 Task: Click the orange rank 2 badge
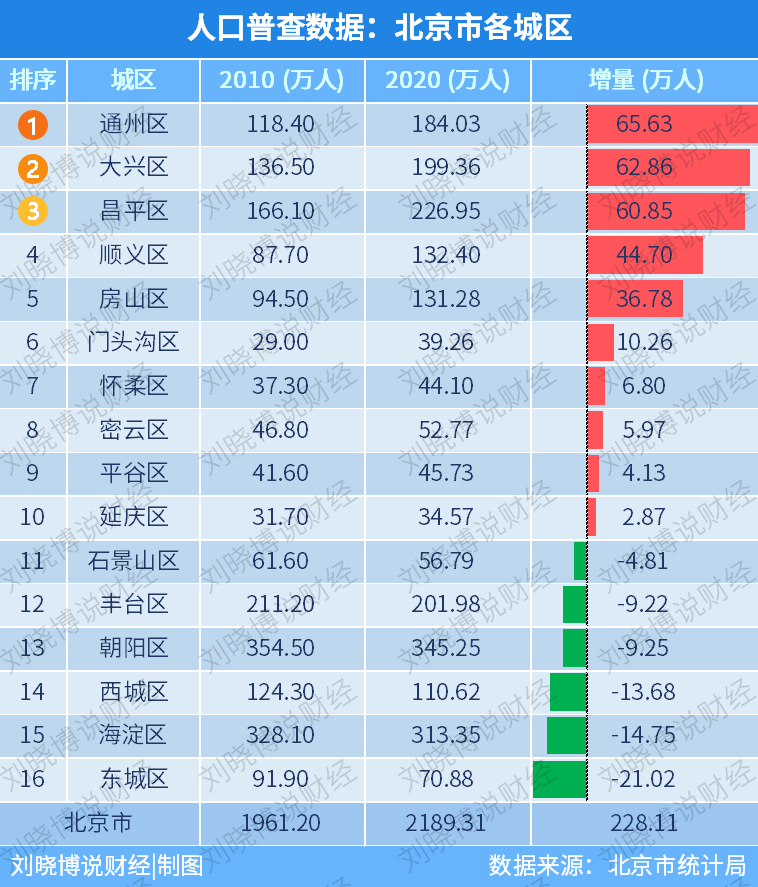[33, 169]
